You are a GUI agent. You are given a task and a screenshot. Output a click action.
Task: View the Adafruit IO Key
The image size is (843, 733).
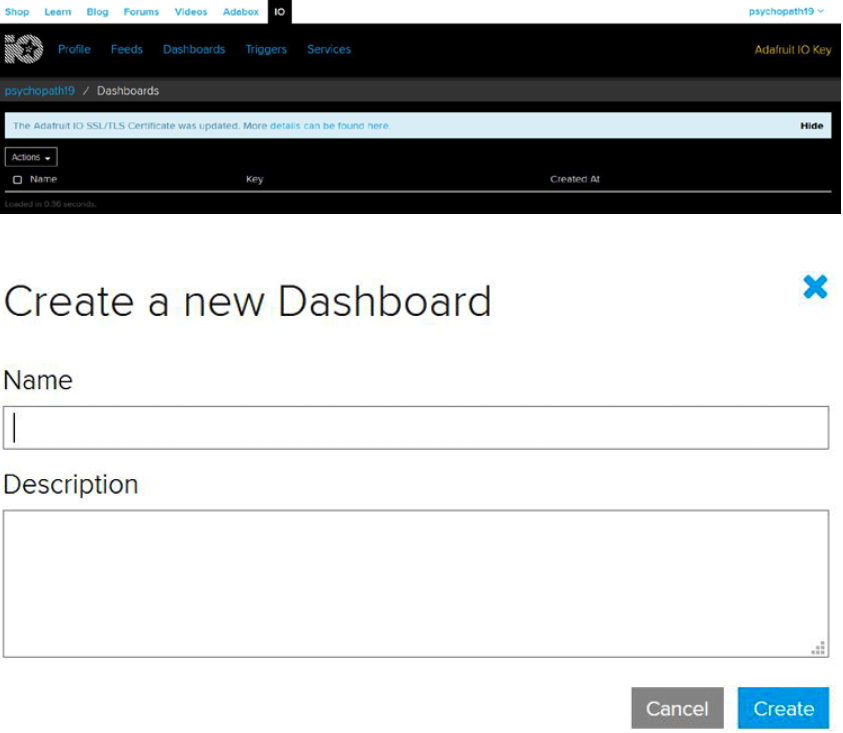(792, 50)
